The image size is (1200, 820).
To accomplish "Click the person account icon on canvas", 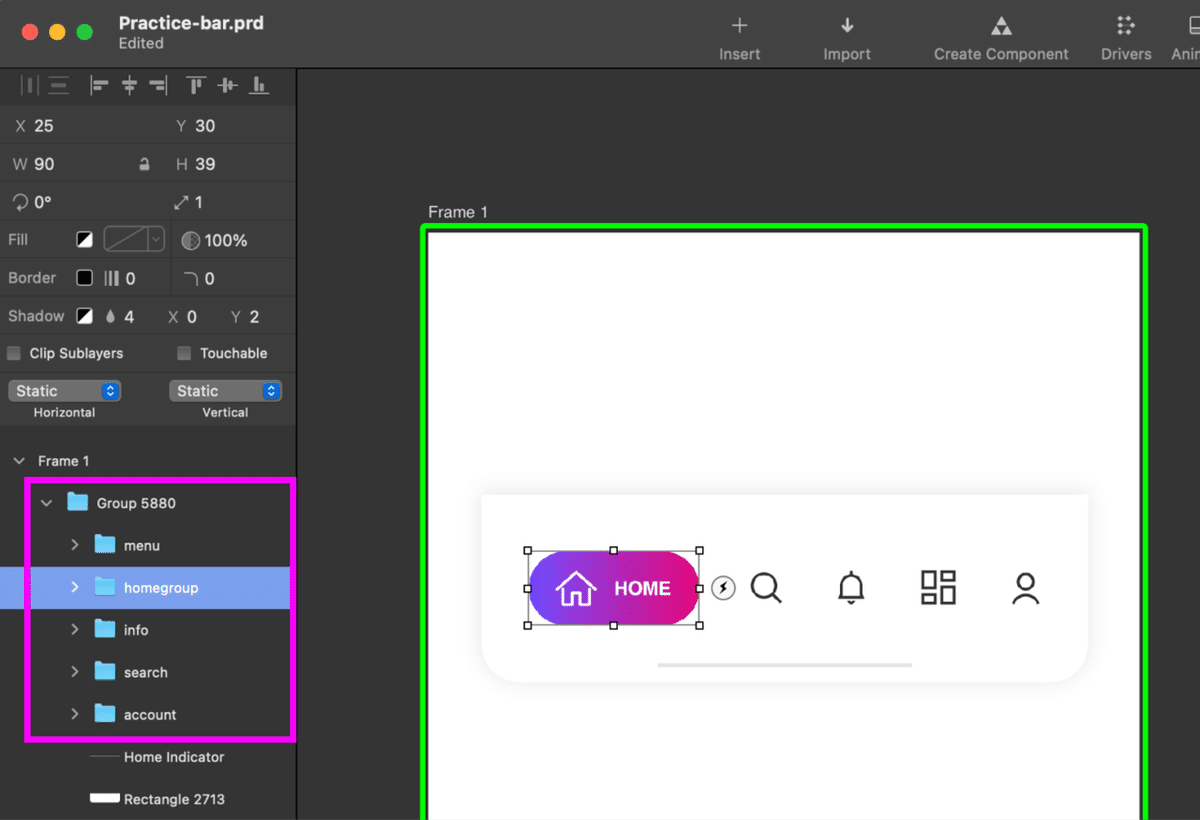I will 1026,589.
